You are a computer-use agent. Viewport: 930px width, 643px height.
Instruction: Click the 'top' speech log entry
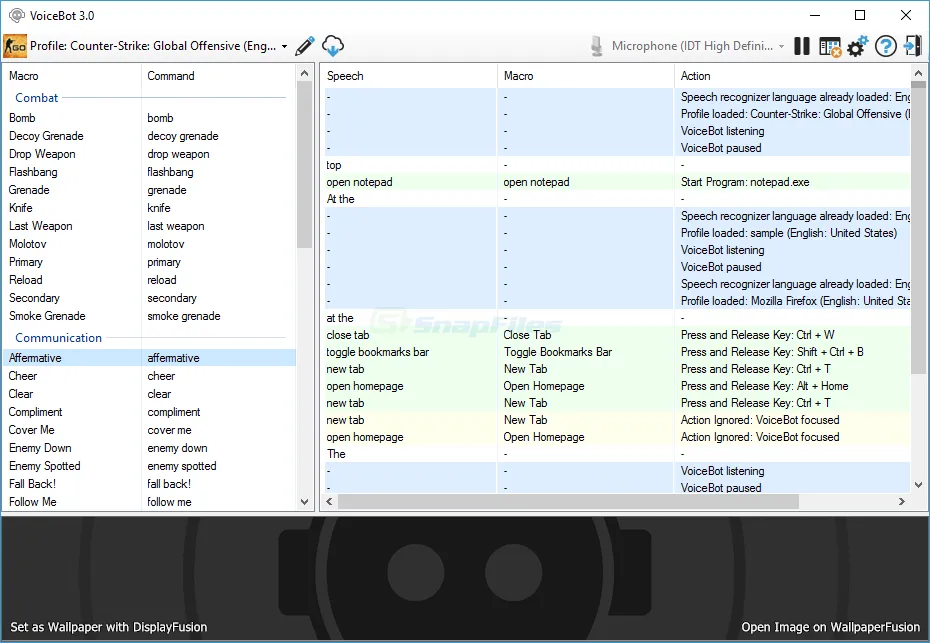coord(334,165)
